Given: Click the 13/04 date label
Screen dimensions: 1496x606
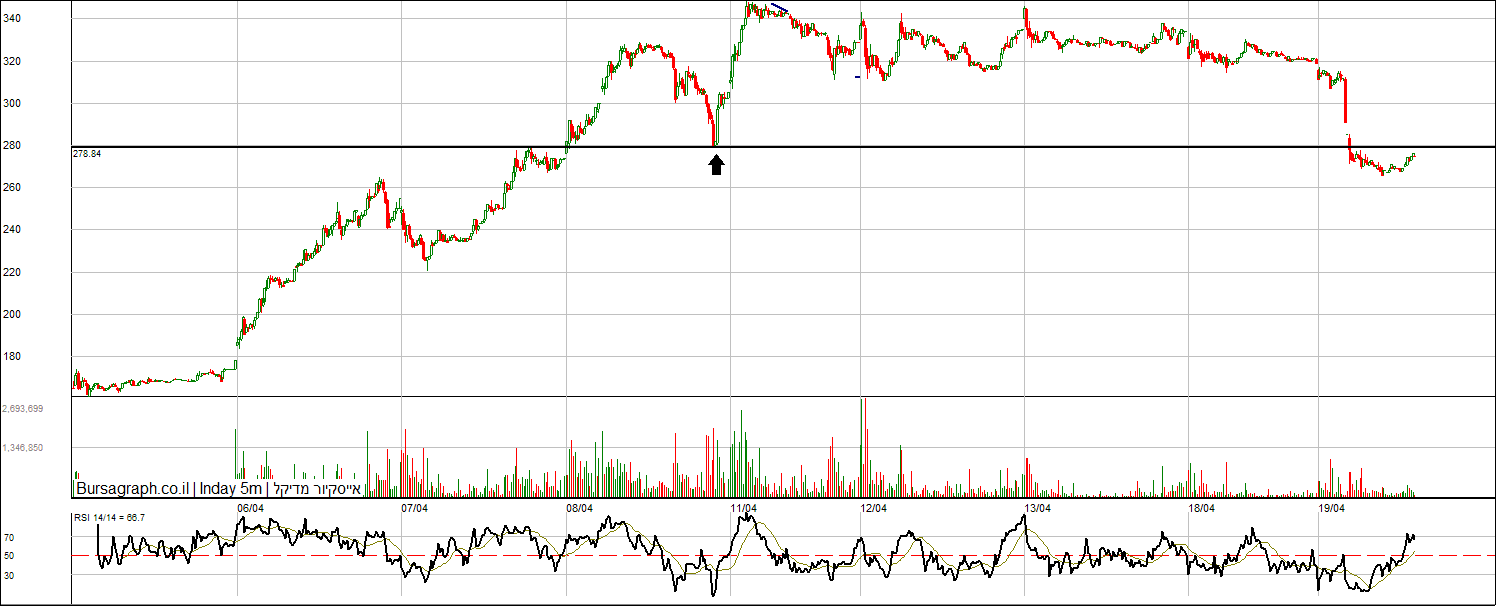Looking at the screenshot, I should (x=1038, y=508).
